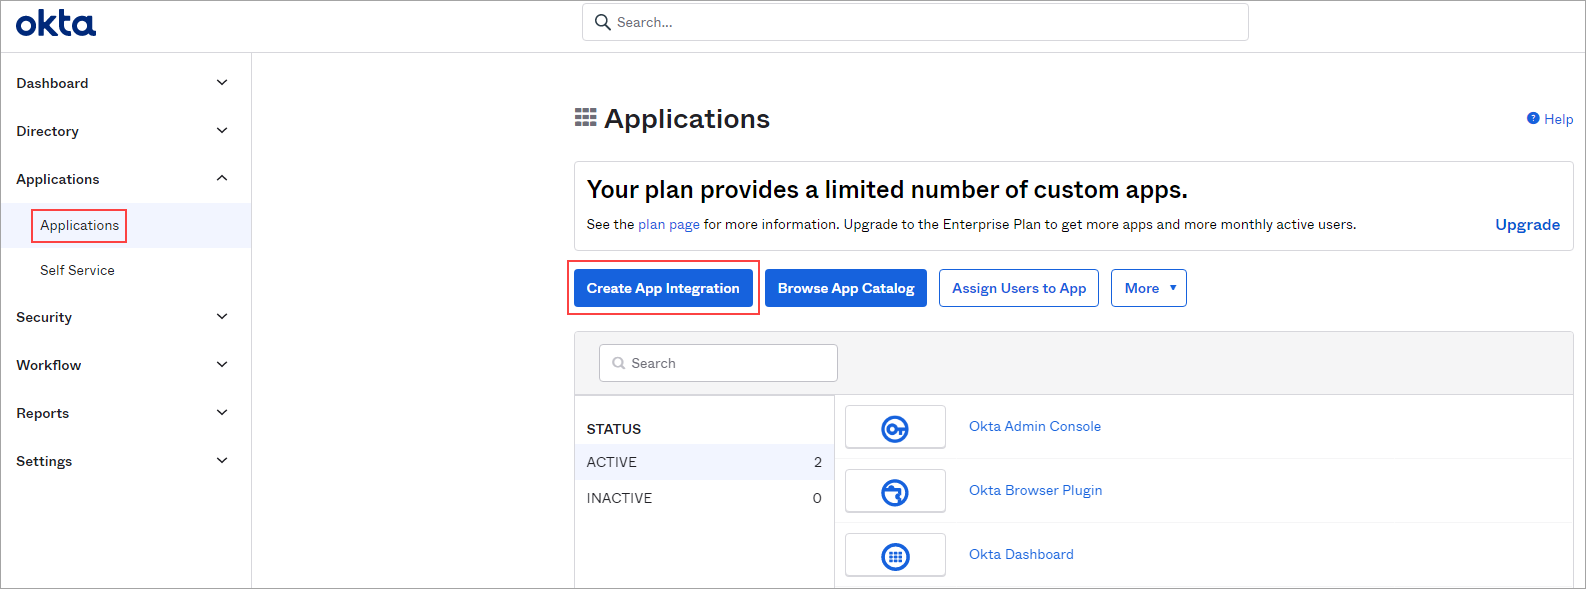This screenshot has width=1586, height=589.
Task: Open Okta Admin Console link
Action: pos(1035,426)
